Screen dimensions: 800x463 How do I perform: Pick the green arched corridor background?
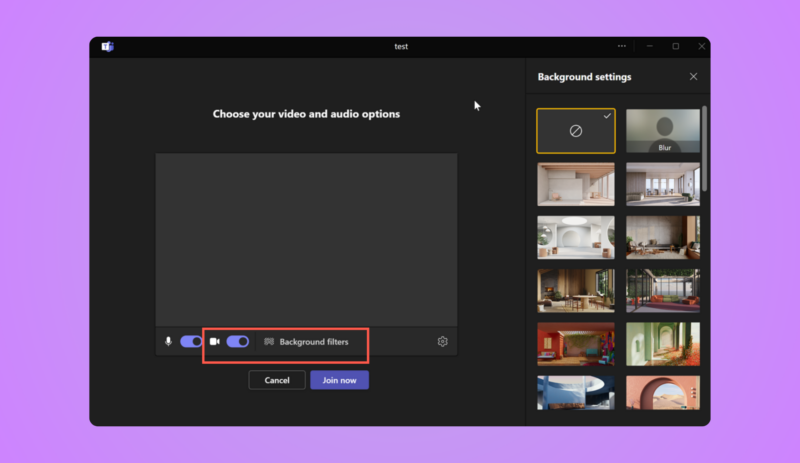coord(663,344)
